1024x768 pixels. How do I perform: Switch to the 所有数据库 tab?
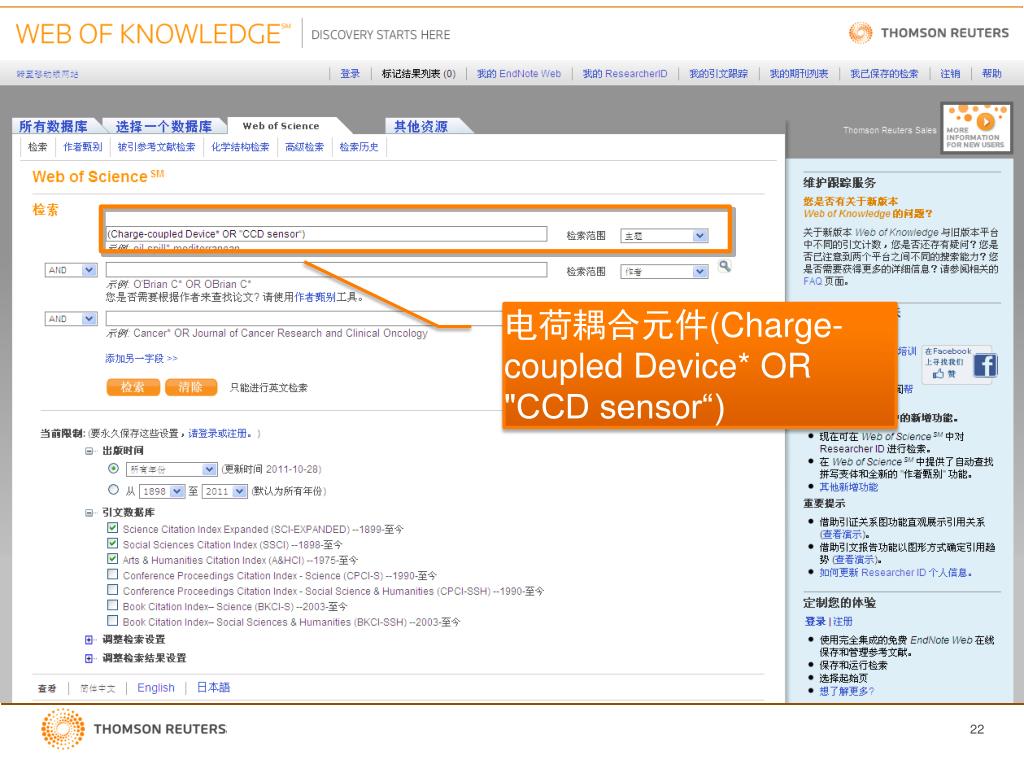point(53,126)
